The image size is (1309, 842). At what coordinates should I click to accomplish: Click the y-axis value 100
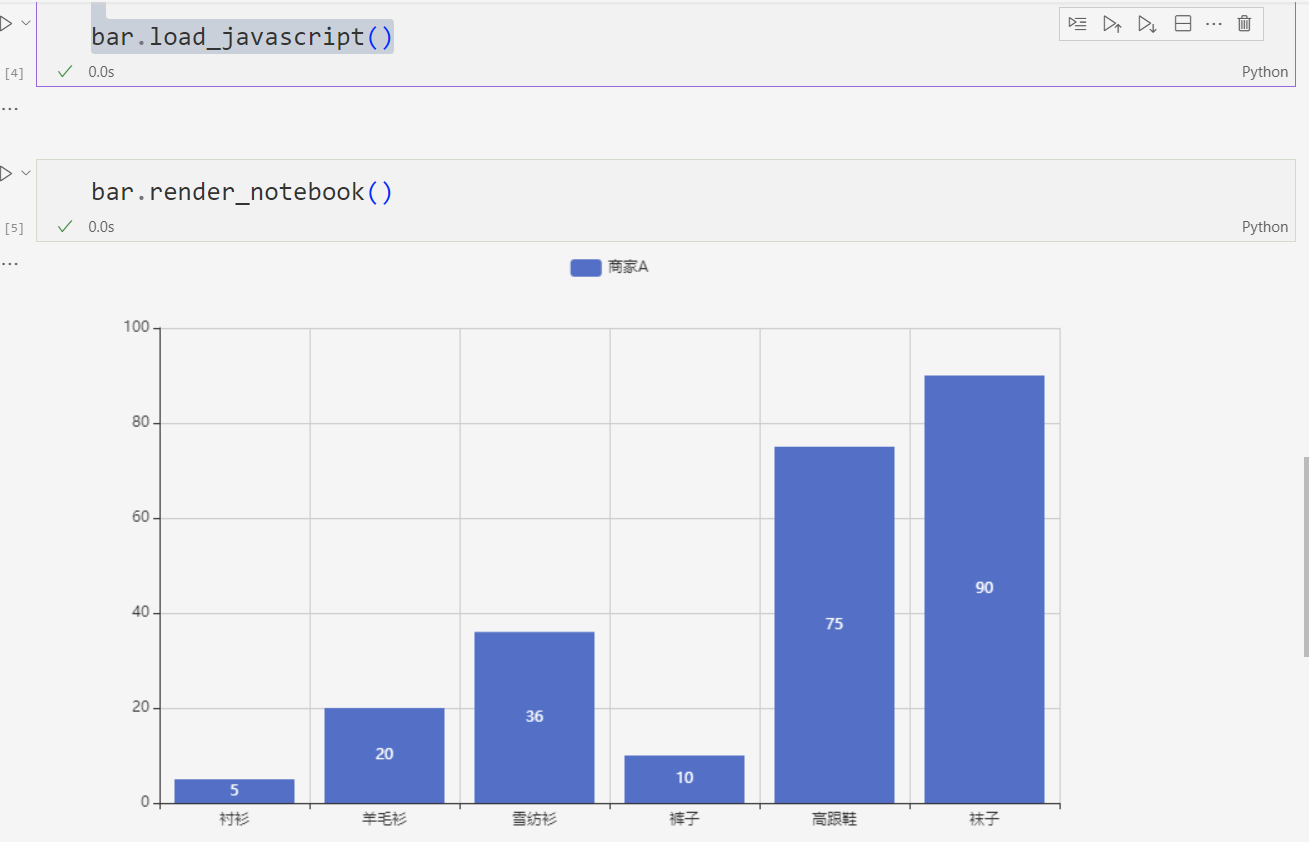136,327
